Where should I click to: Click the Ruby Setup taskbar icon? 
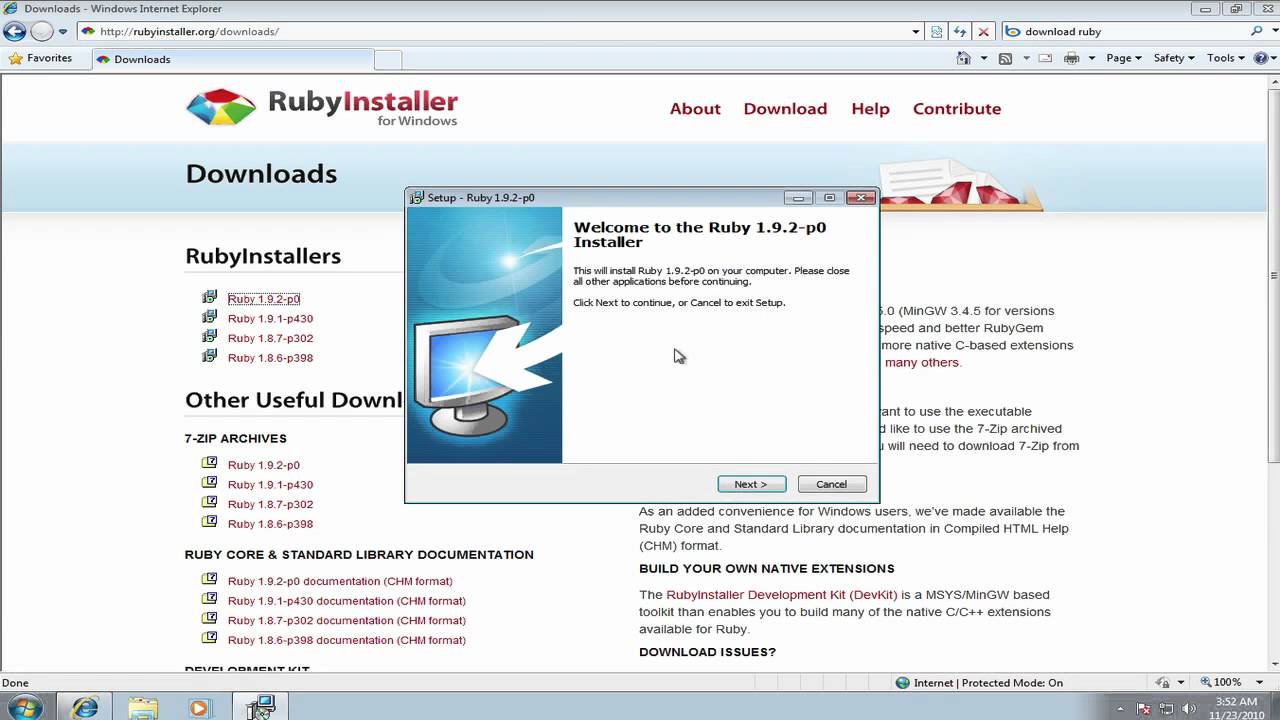click(x=261, y=708)
